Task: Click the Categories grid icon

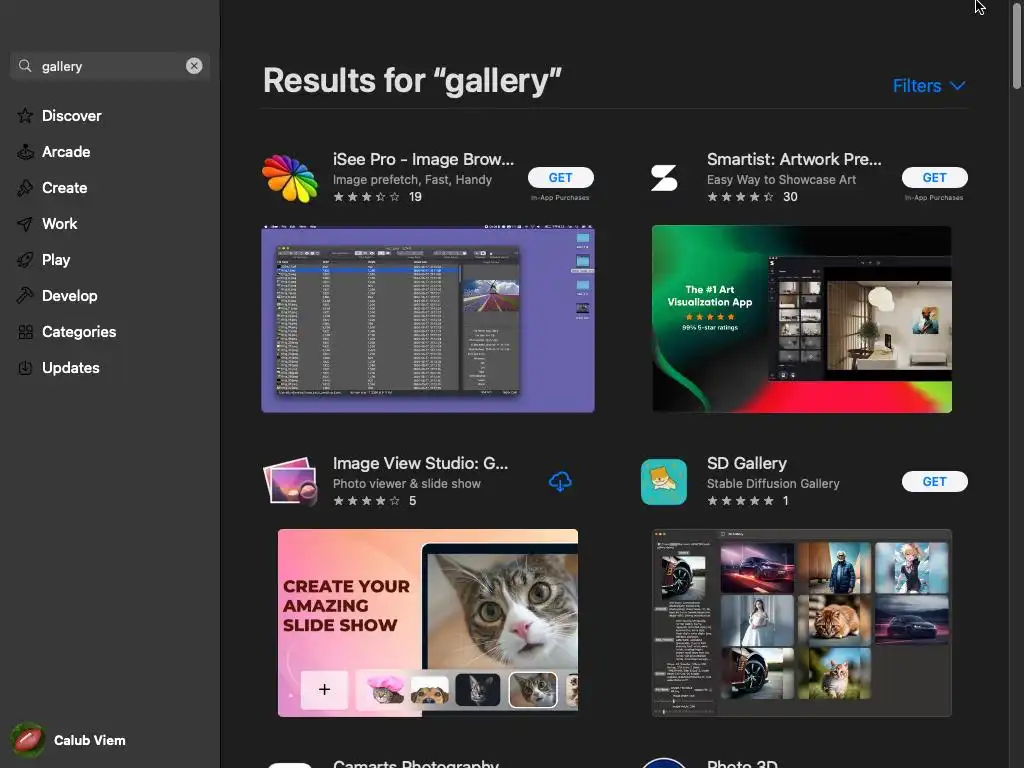Action: pos(25,332)
